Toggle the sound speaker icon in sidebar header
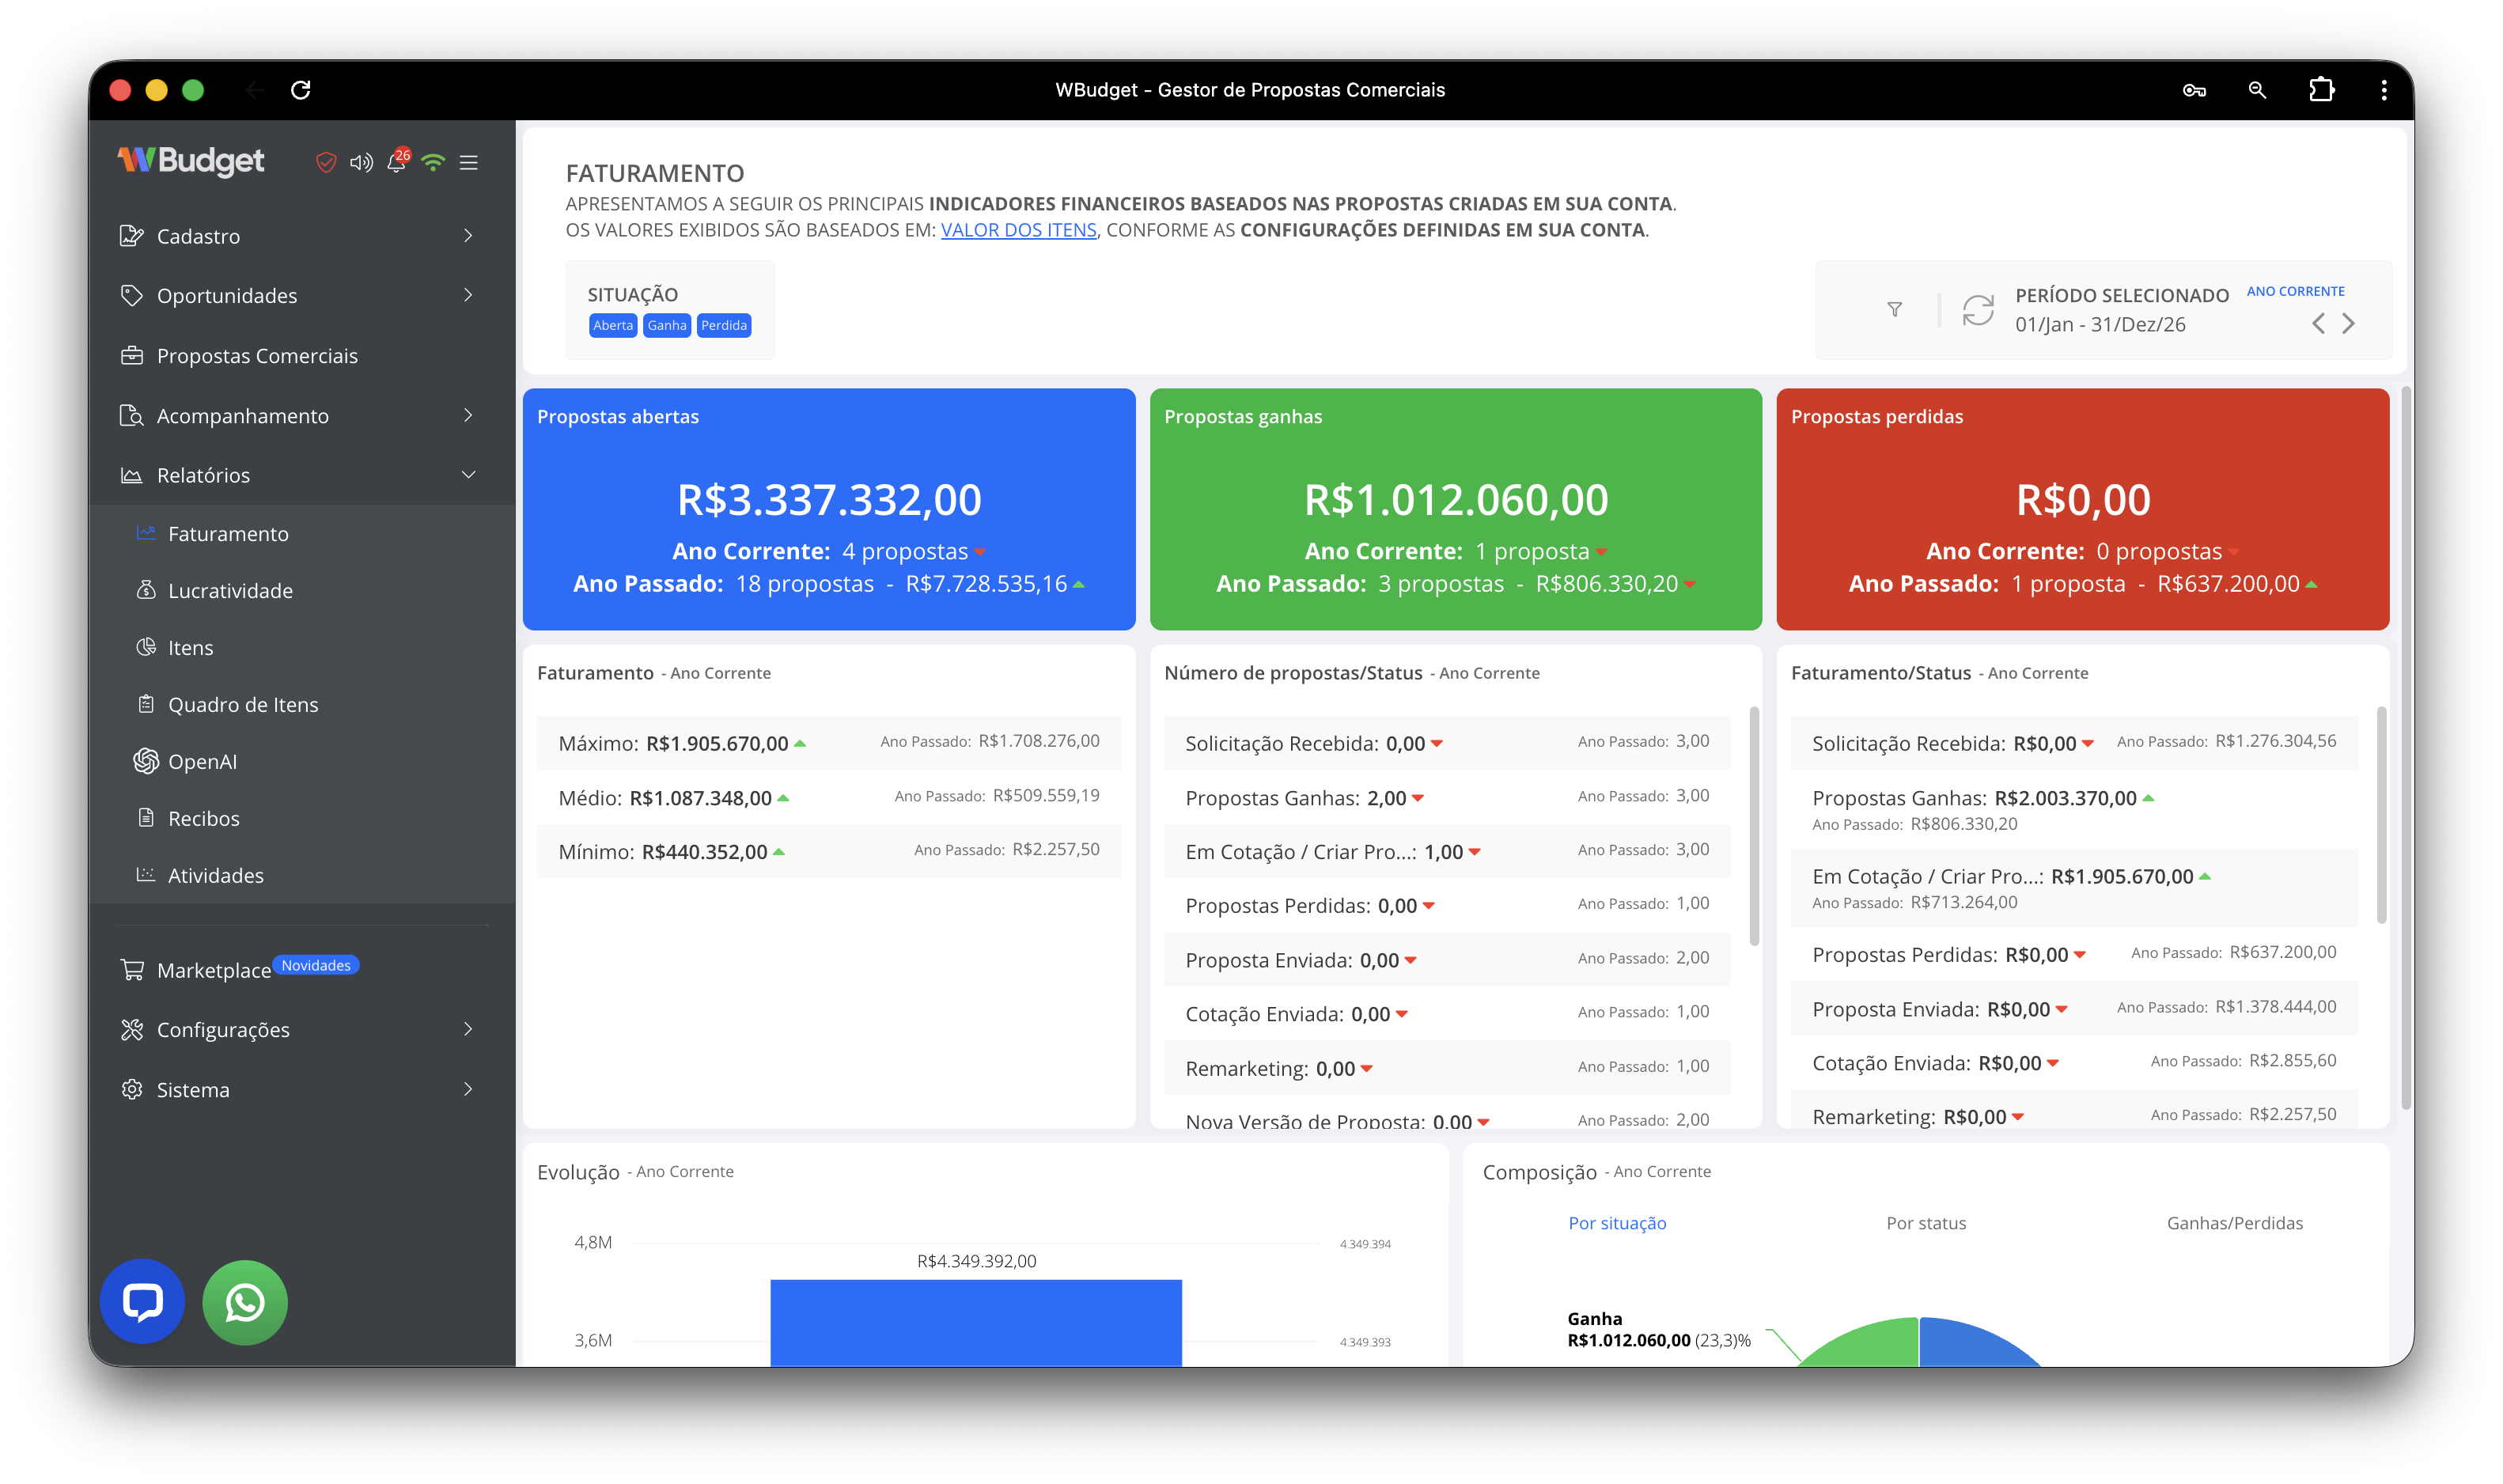The width and height of the screenshot is (2503, 1484). click(361, 162)
